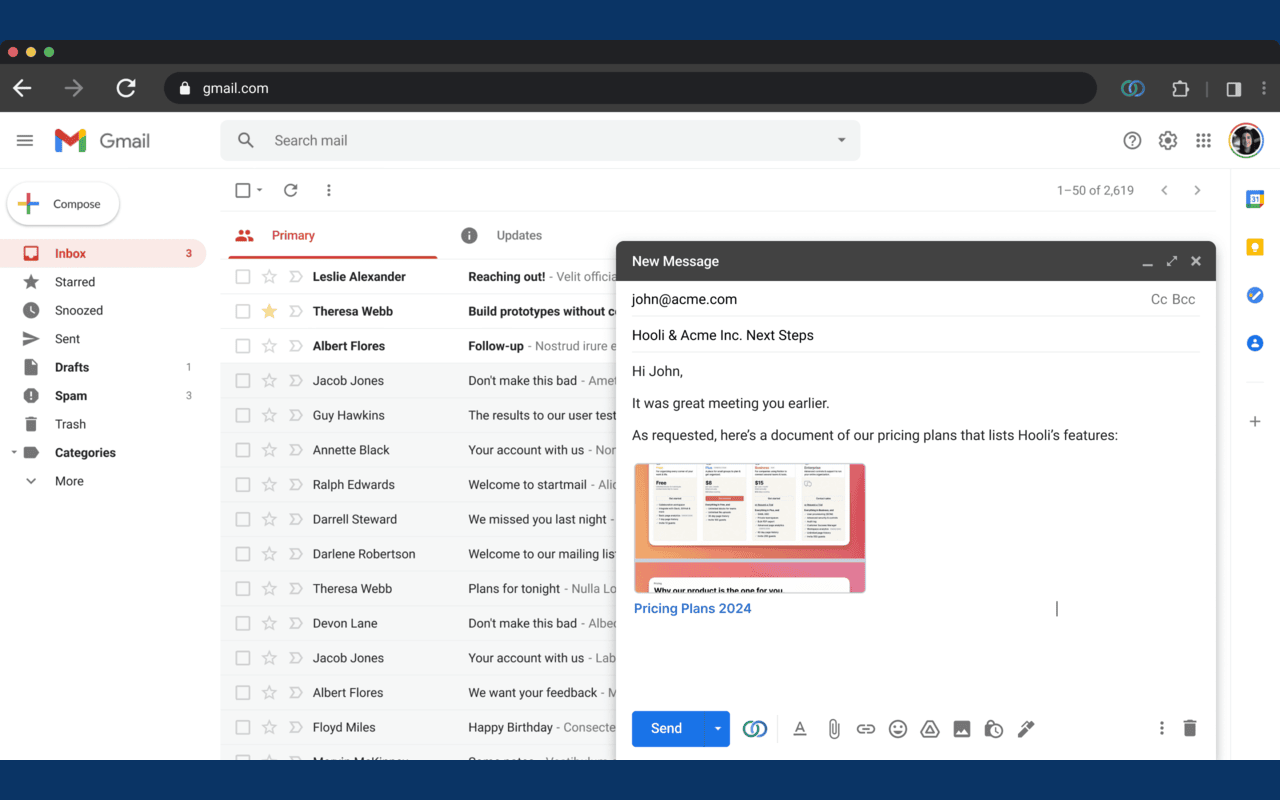The image size is (1280, 800).
Task: Switch to the Updates tab
Action: click(518, 236)
